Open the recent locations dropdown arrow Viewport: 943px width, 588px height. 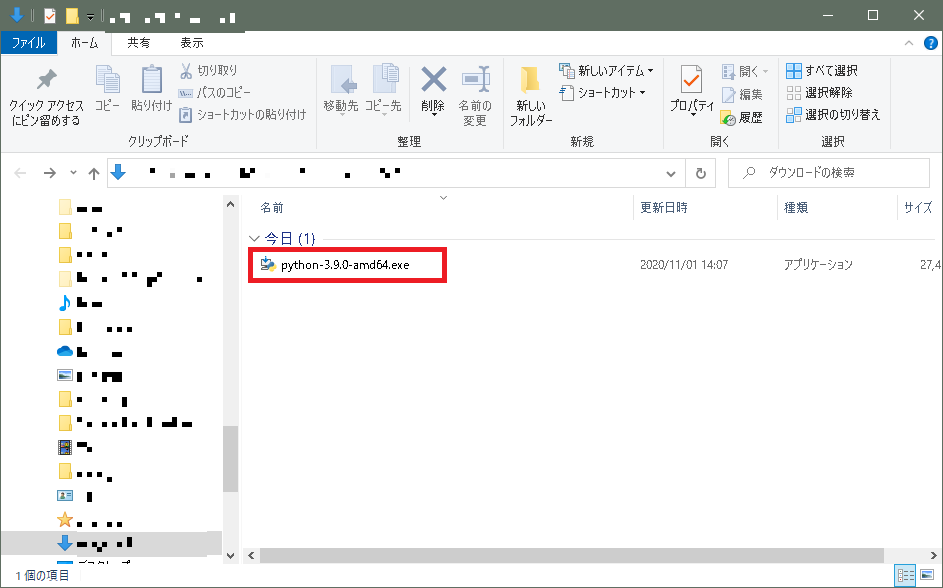pos(73,173)
